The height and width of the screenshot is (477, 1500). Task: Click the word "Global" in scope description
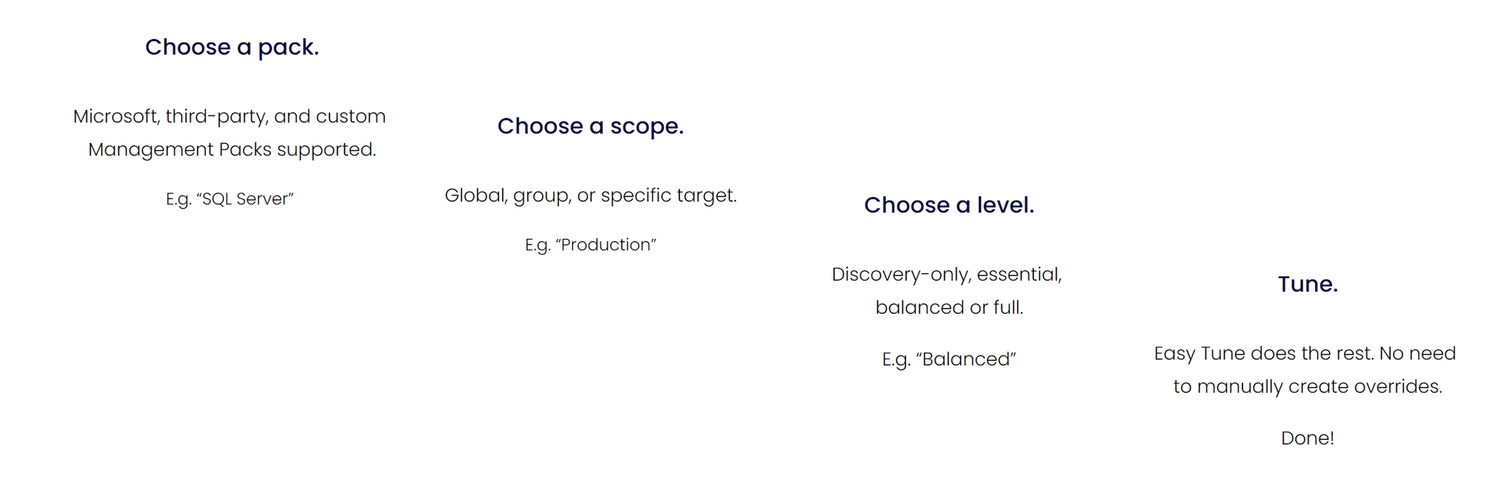click(x=475, y=195)
